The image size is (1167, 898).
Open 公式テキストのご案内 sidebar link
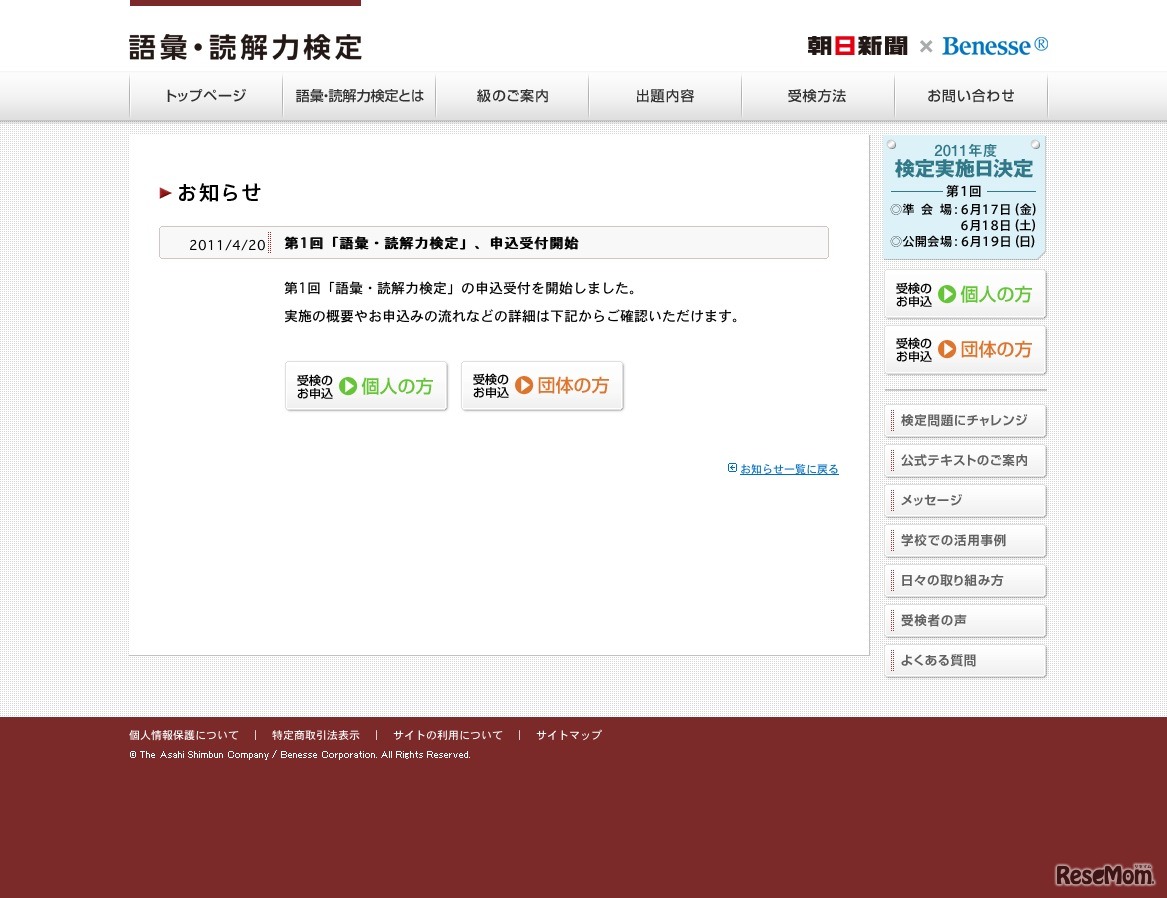tap(965, 461)
